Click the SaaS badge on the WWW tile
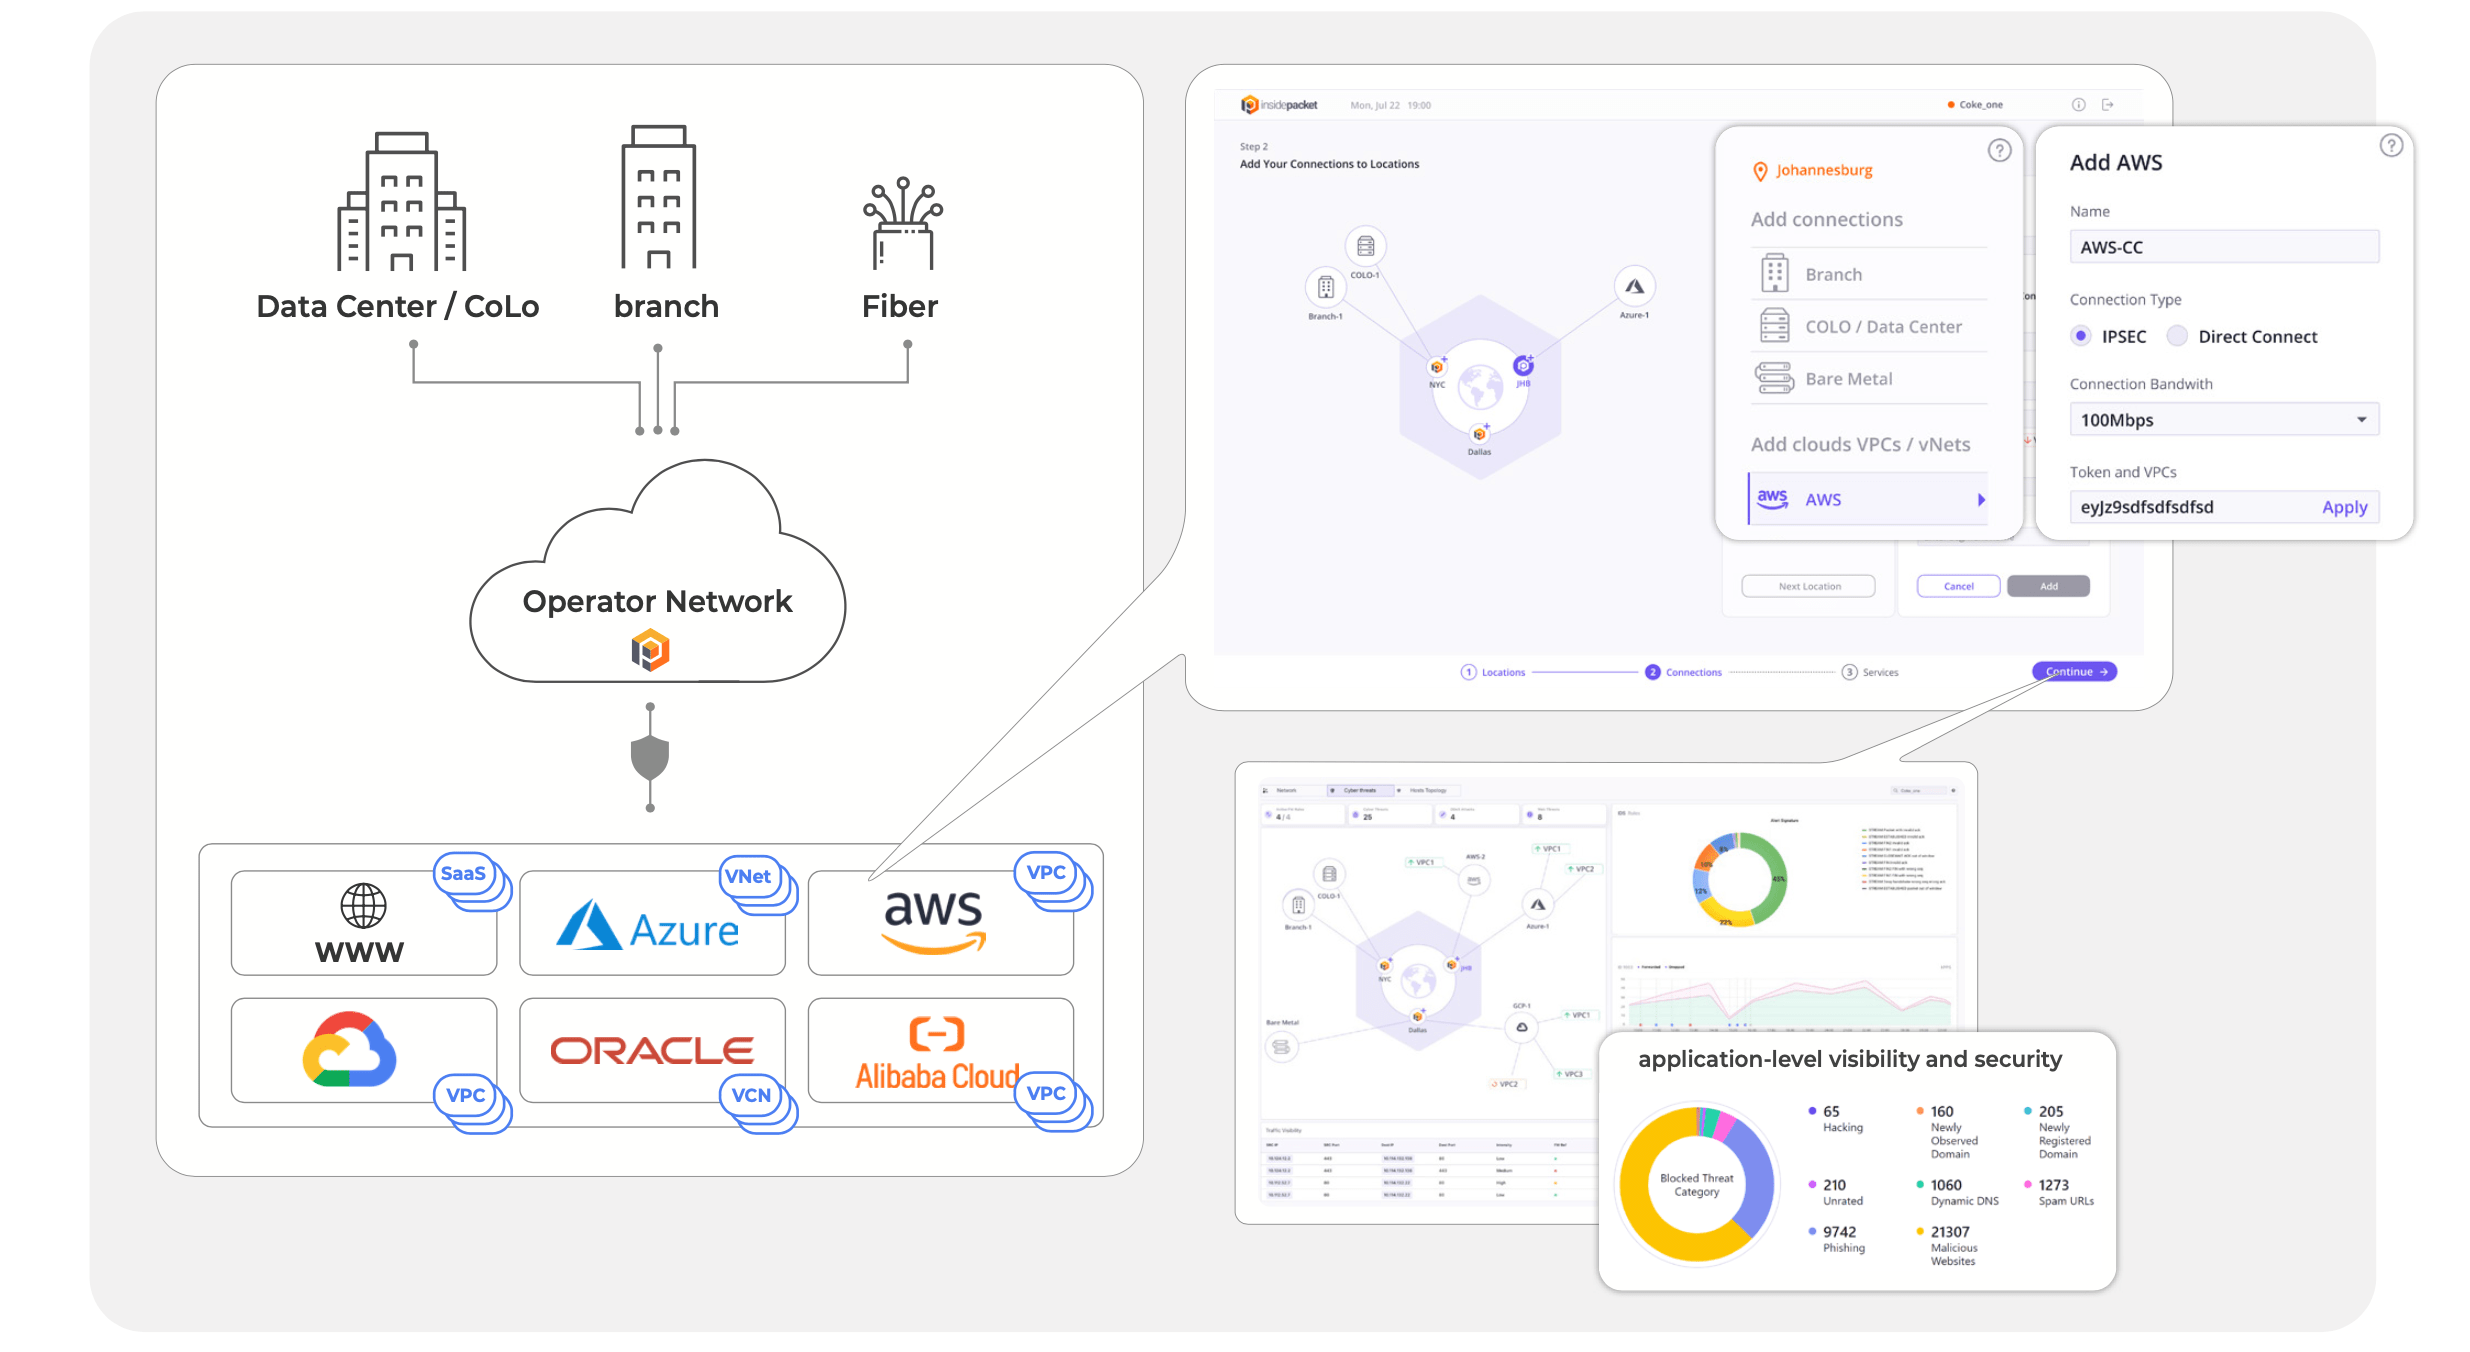2470x1352 pixels. (463, 873)
